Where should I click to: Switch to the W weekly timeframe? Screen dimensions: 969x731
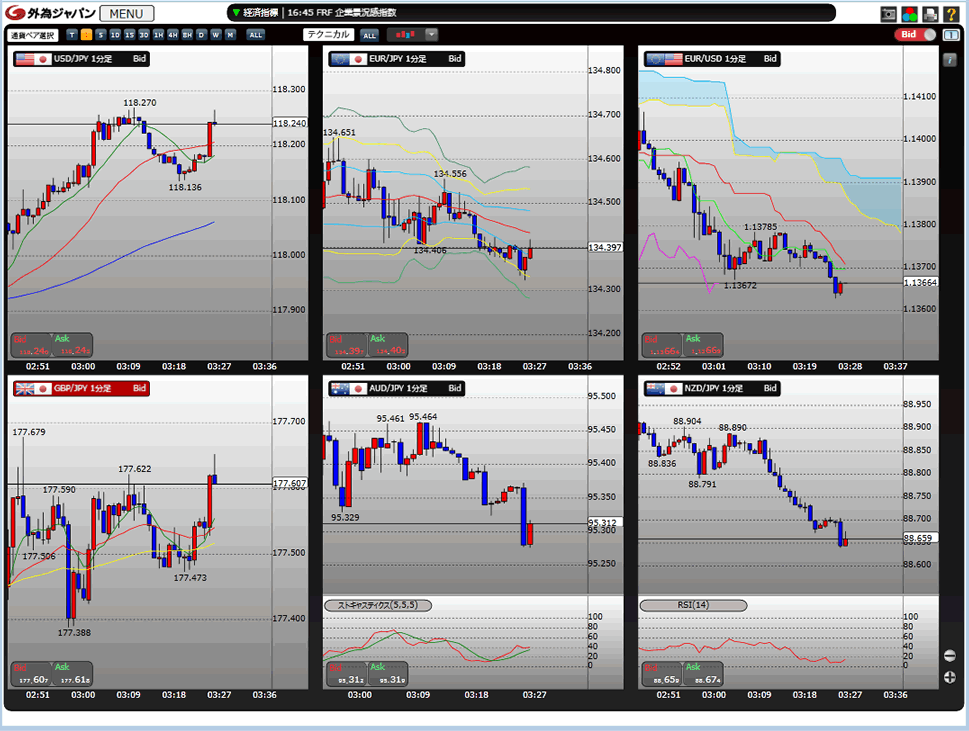point(216,35)
